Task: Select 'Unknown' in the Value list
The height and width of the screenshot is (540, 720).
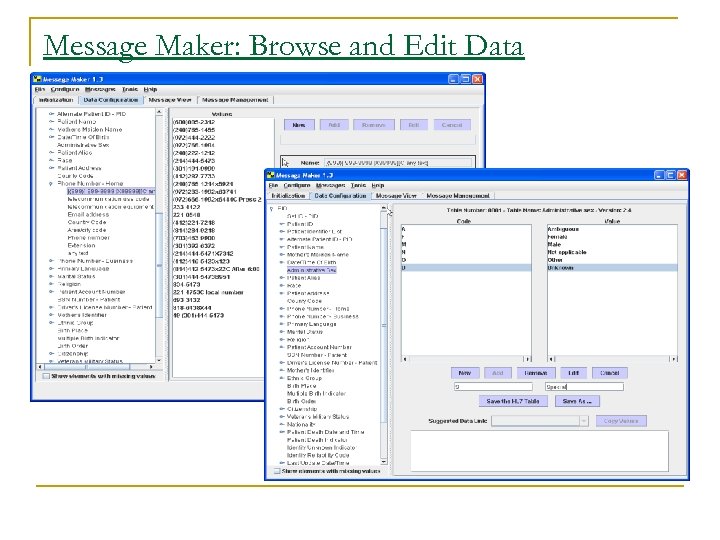Action: (612, 267)
